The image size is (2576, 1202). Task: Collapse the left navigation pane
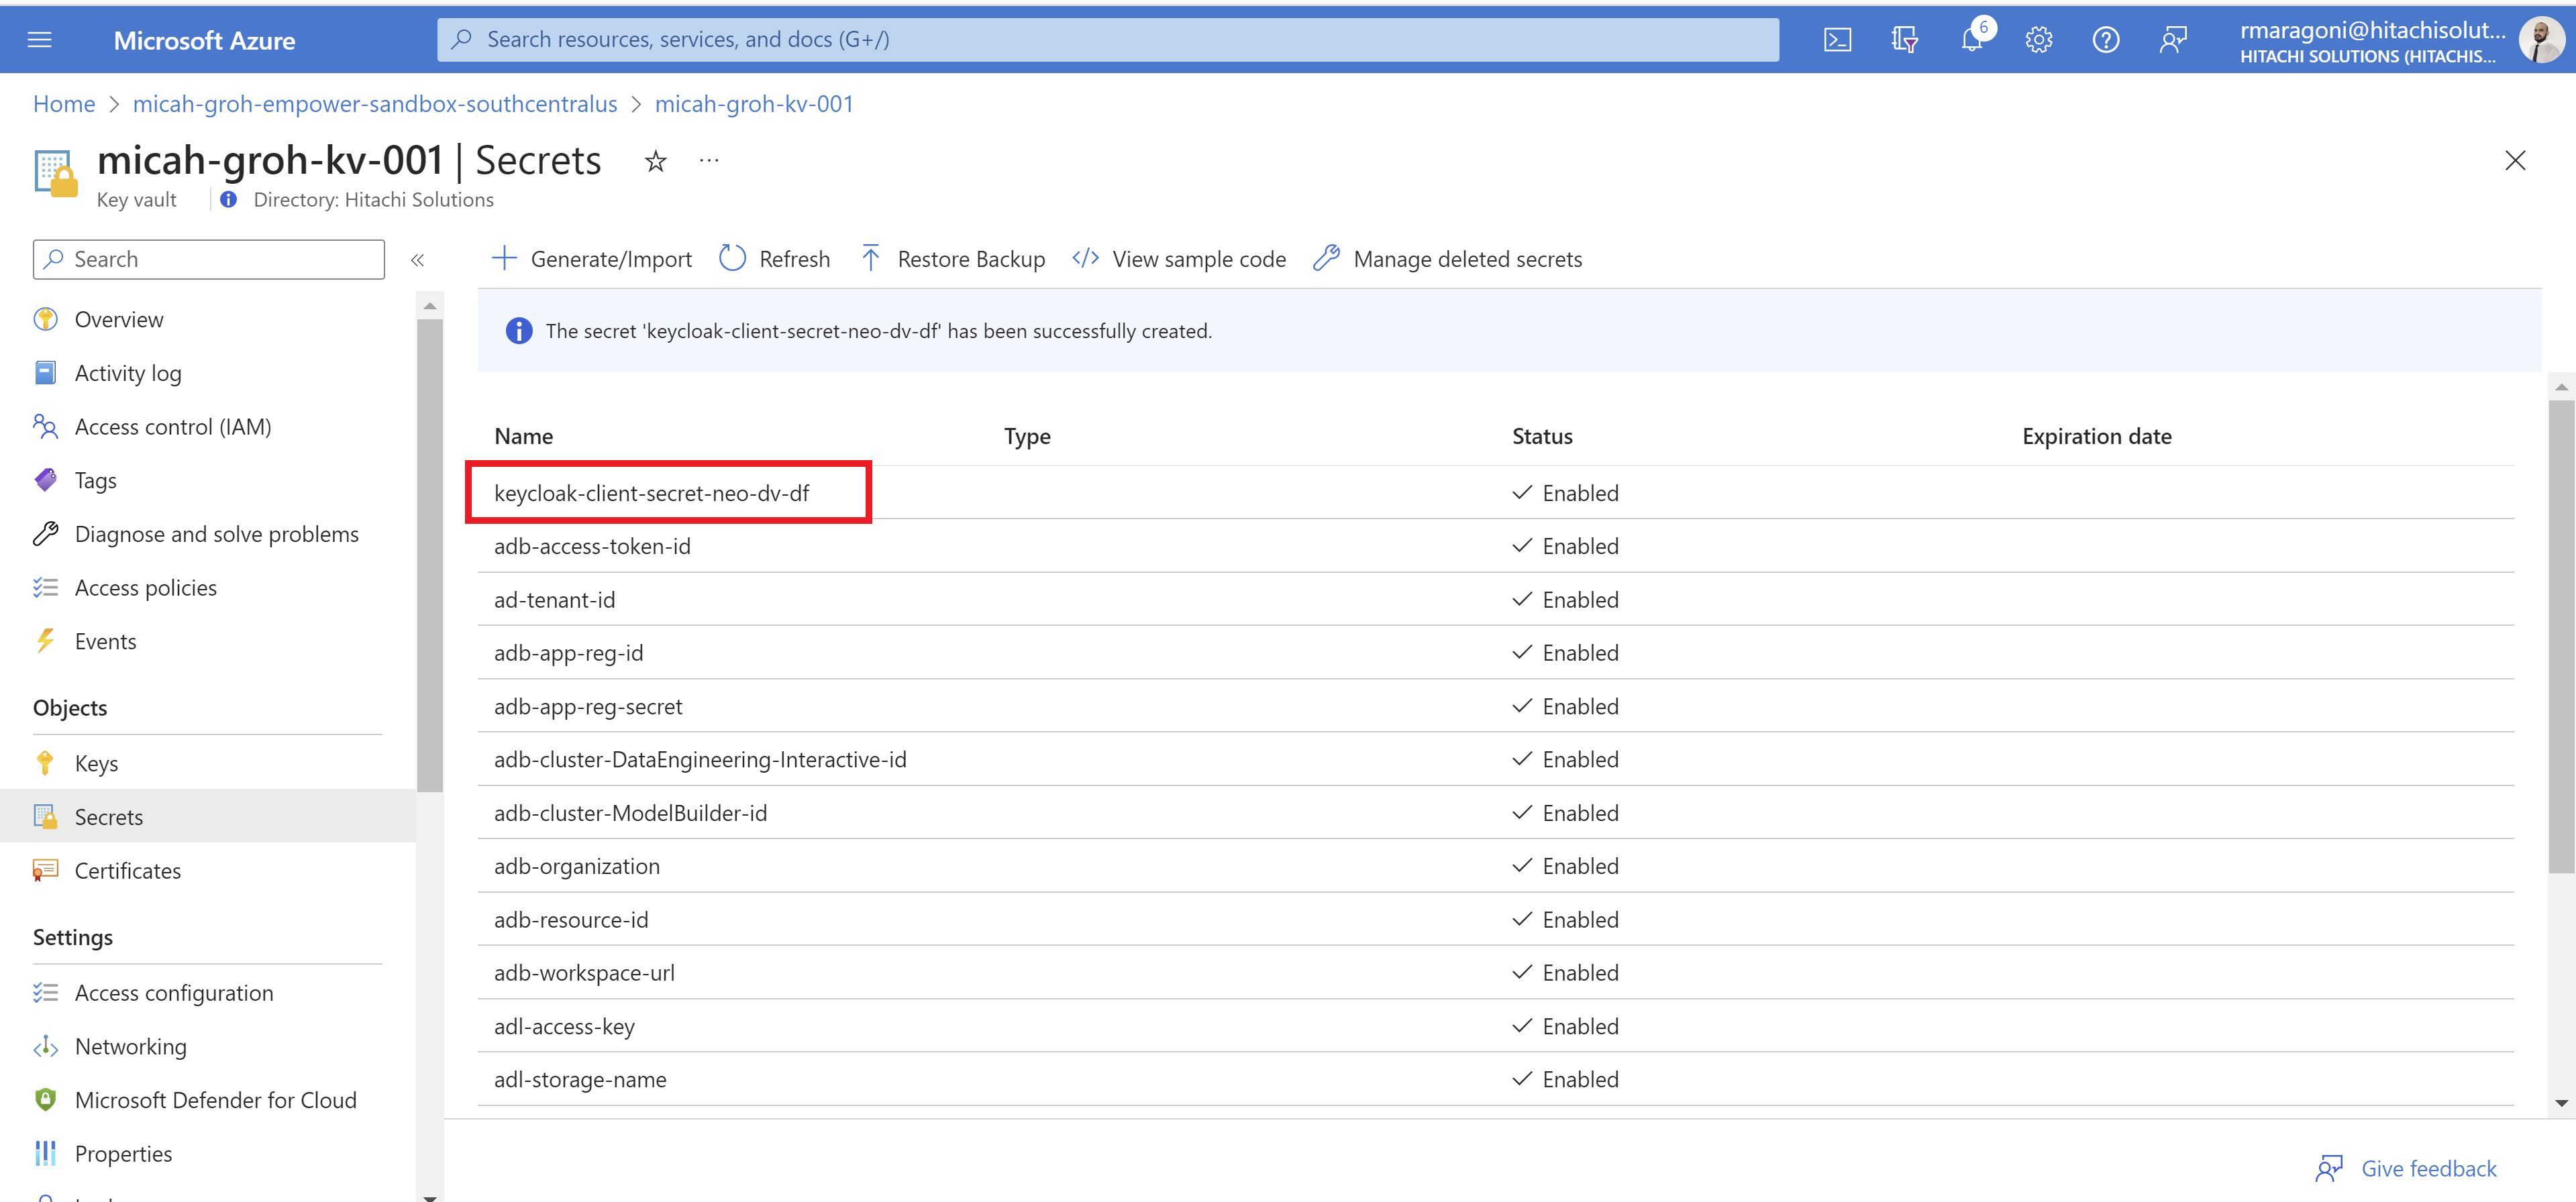point(418,260)
